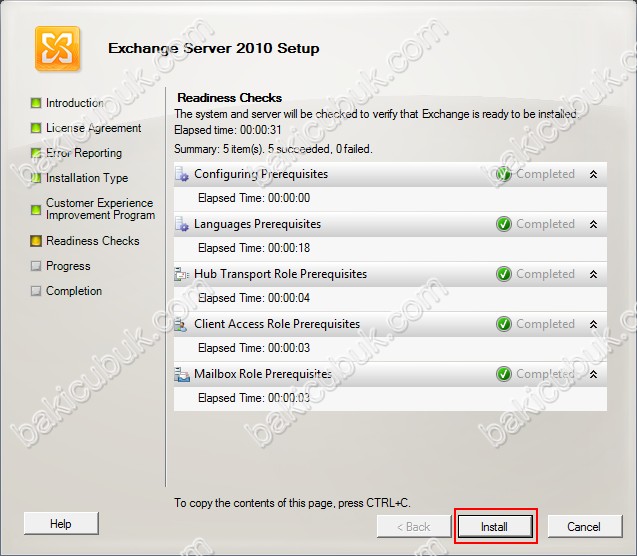
Task: Click the green Installation Type step indicator
Action: (36, 178)
